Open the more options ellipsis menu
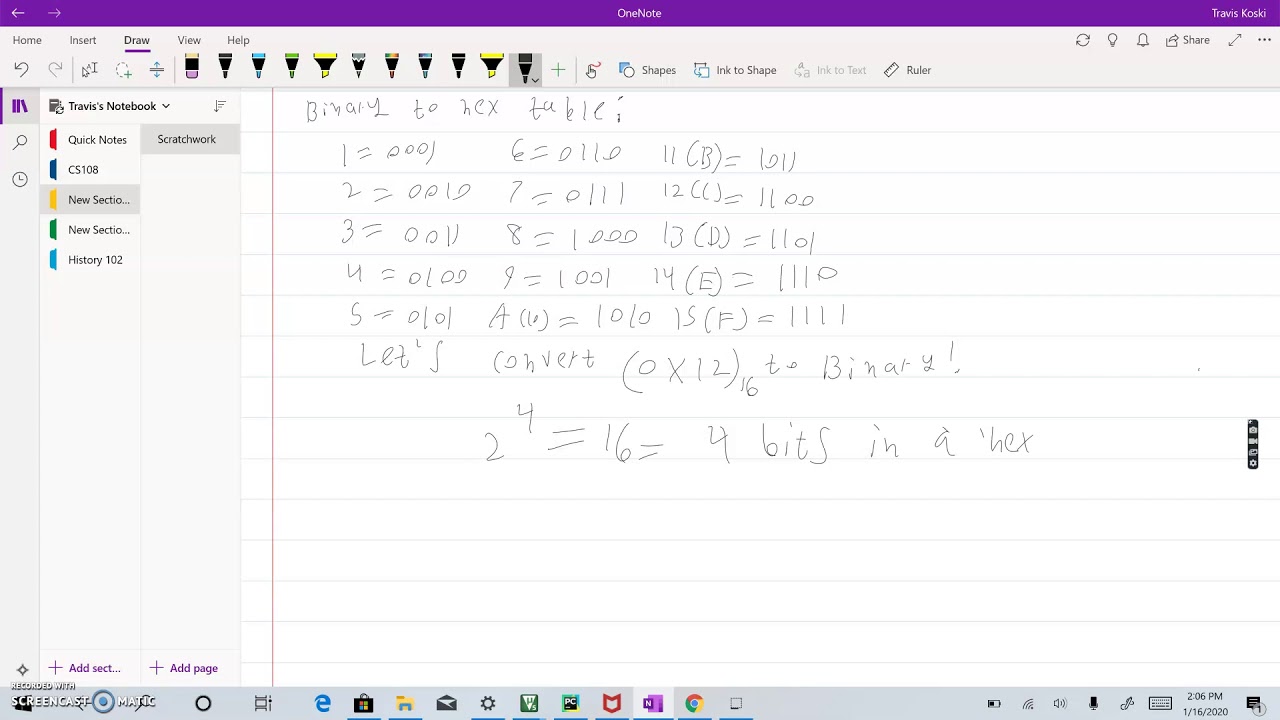The height and width of the screenshot is (720, 1280). click(x=1264, y=40)
